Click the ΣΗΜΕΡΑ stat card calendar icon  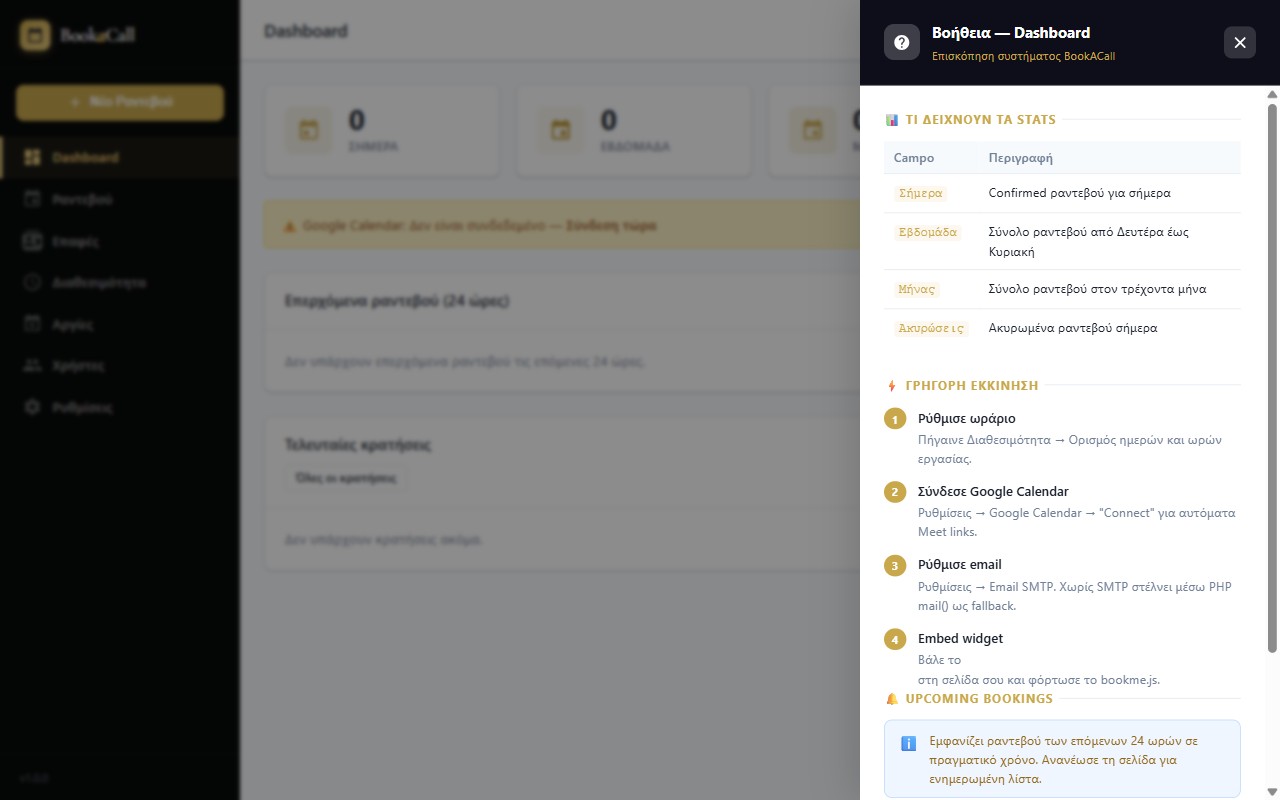pyautogui.click(x=309, y=130)
